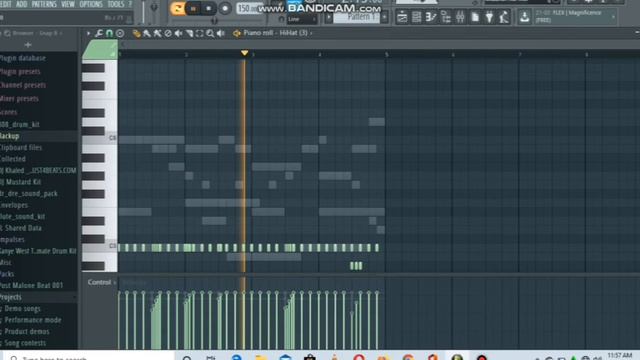The height and width of the screenshot is (360, 640).
Task: Click the plus icon at browser top
Action: point(28,45)
